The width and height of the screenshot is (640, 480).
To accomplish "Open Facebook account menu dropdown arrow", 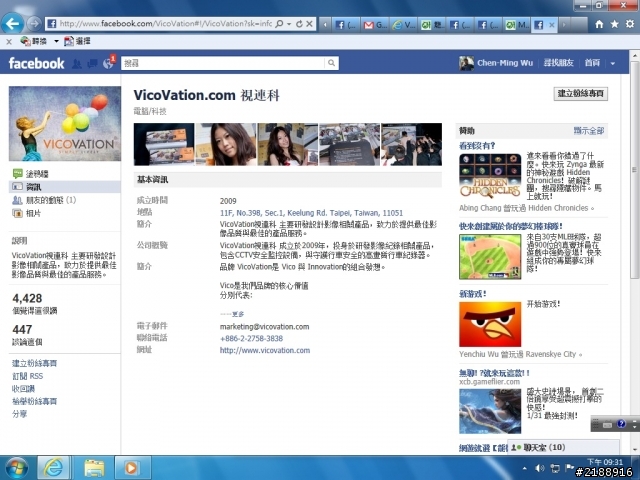I will (x=613, y=63).
